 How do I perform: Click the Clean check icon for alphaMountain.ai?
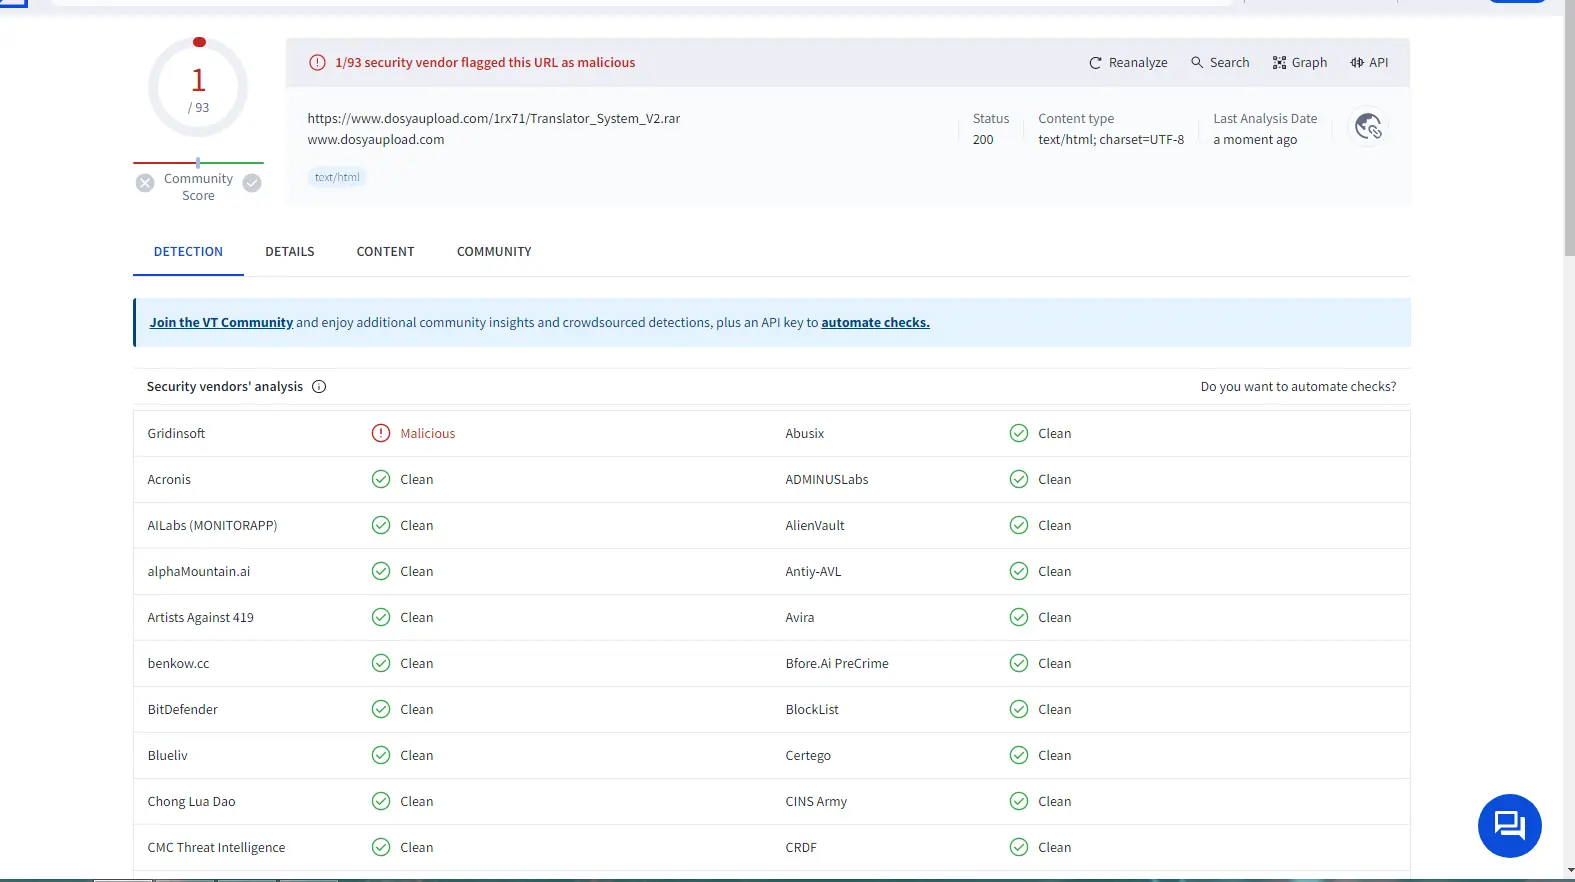(381, 571)
